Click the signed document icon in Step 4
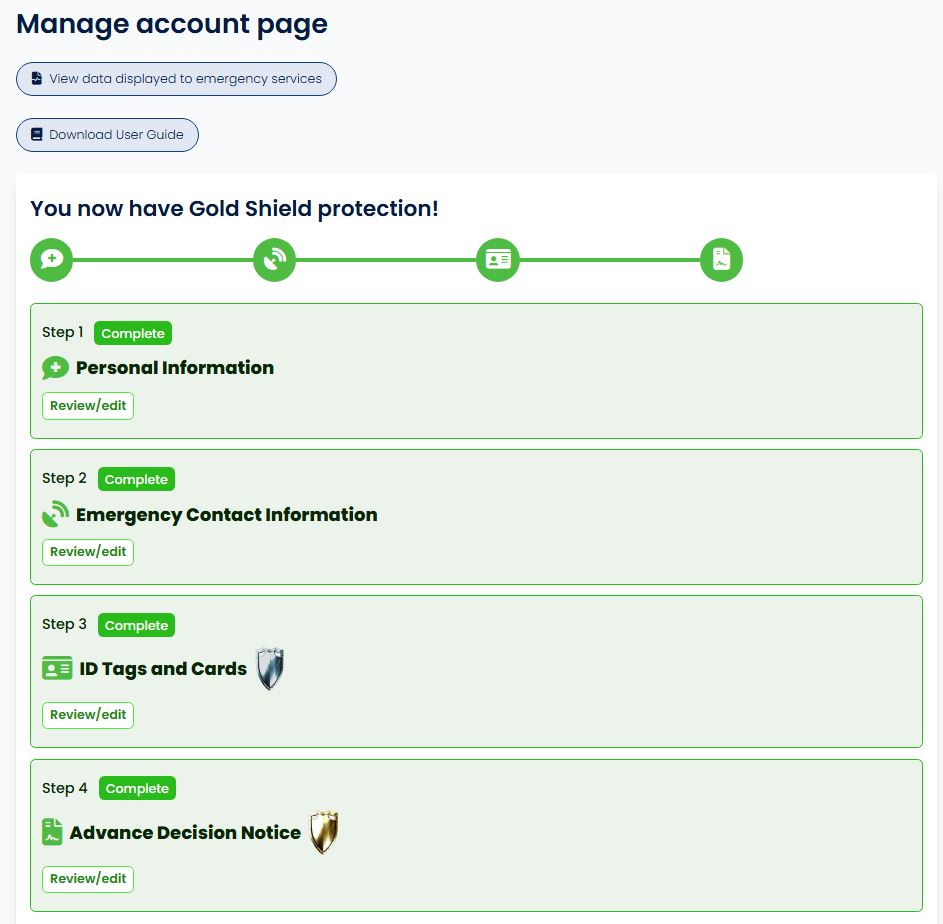 coord(51,832)
